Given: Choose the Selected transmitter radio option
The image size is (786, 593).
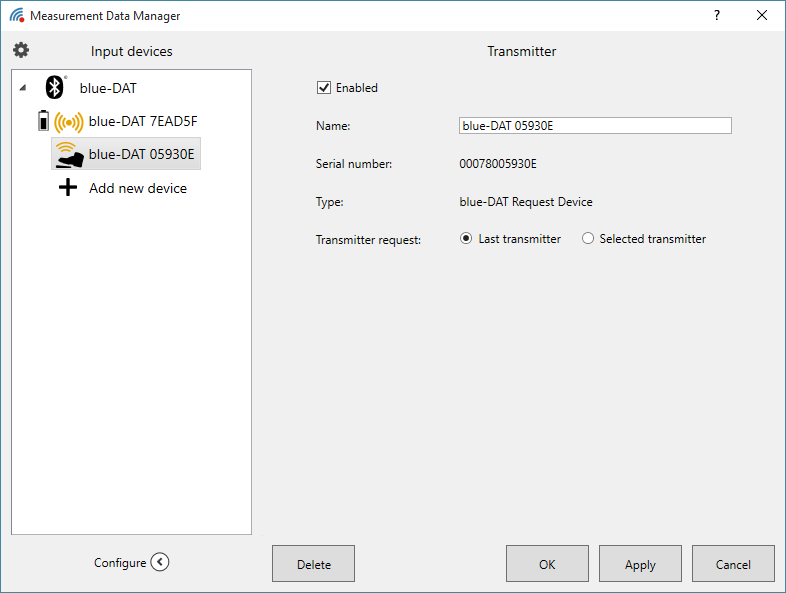Looking at the screenshot, I should tap(588, 239).
